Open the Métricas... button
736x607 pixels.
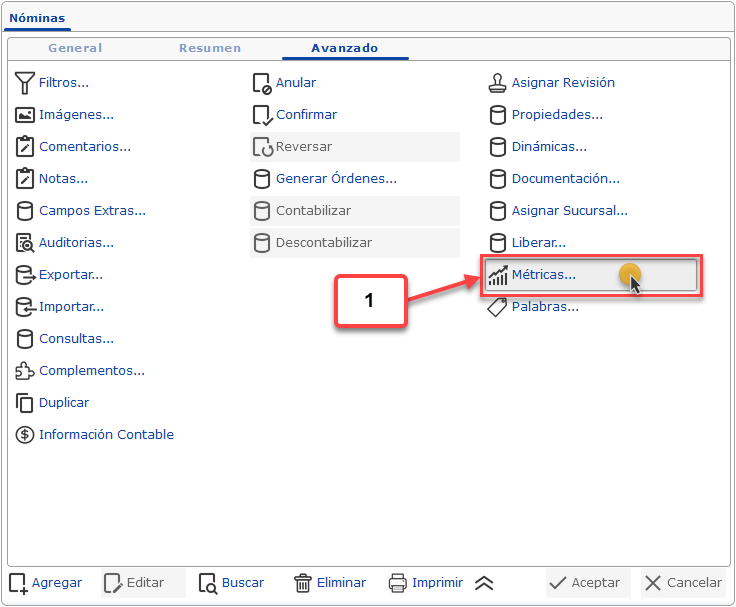(591, 275)
